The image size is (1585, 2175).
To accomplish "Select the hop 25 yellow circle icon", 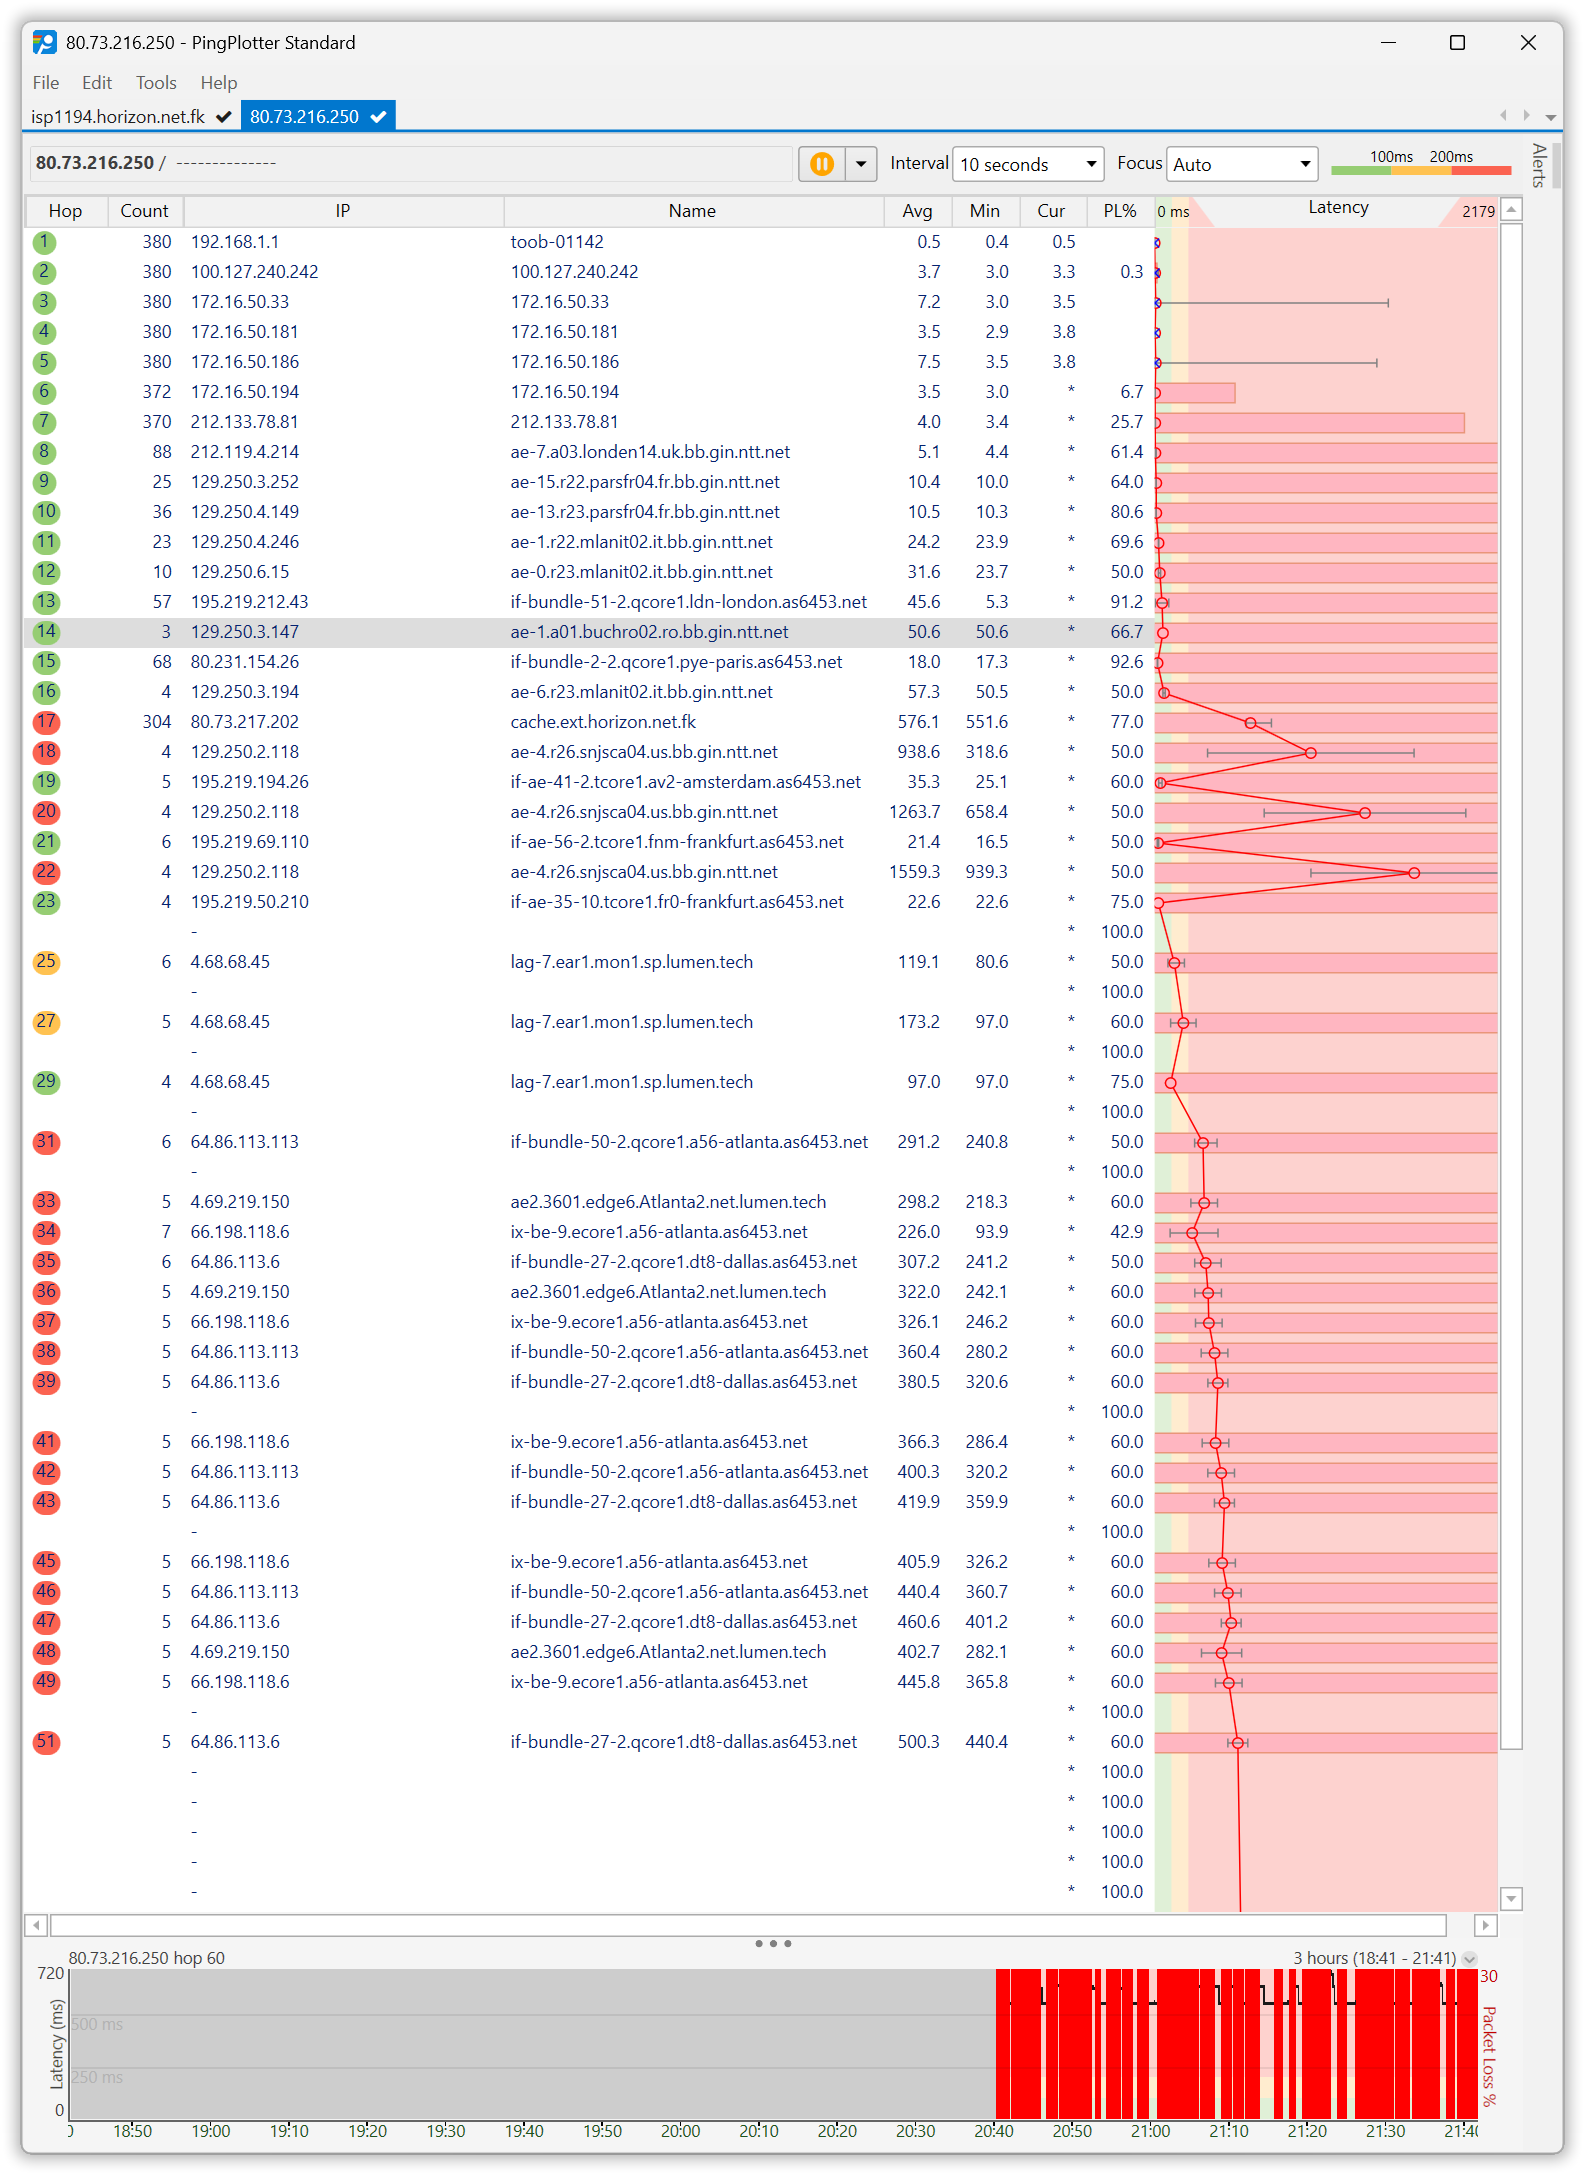I will (x=46, y=962).
